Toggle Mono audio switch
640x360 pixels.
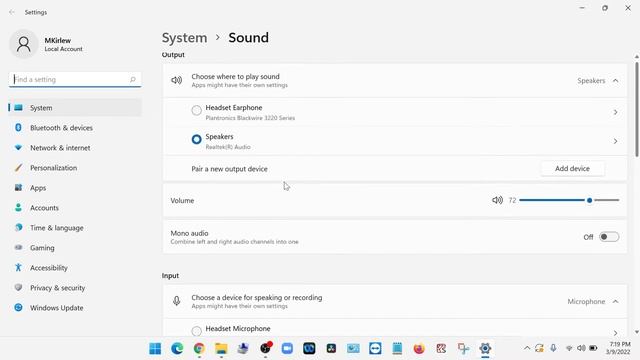coord(609,237)
